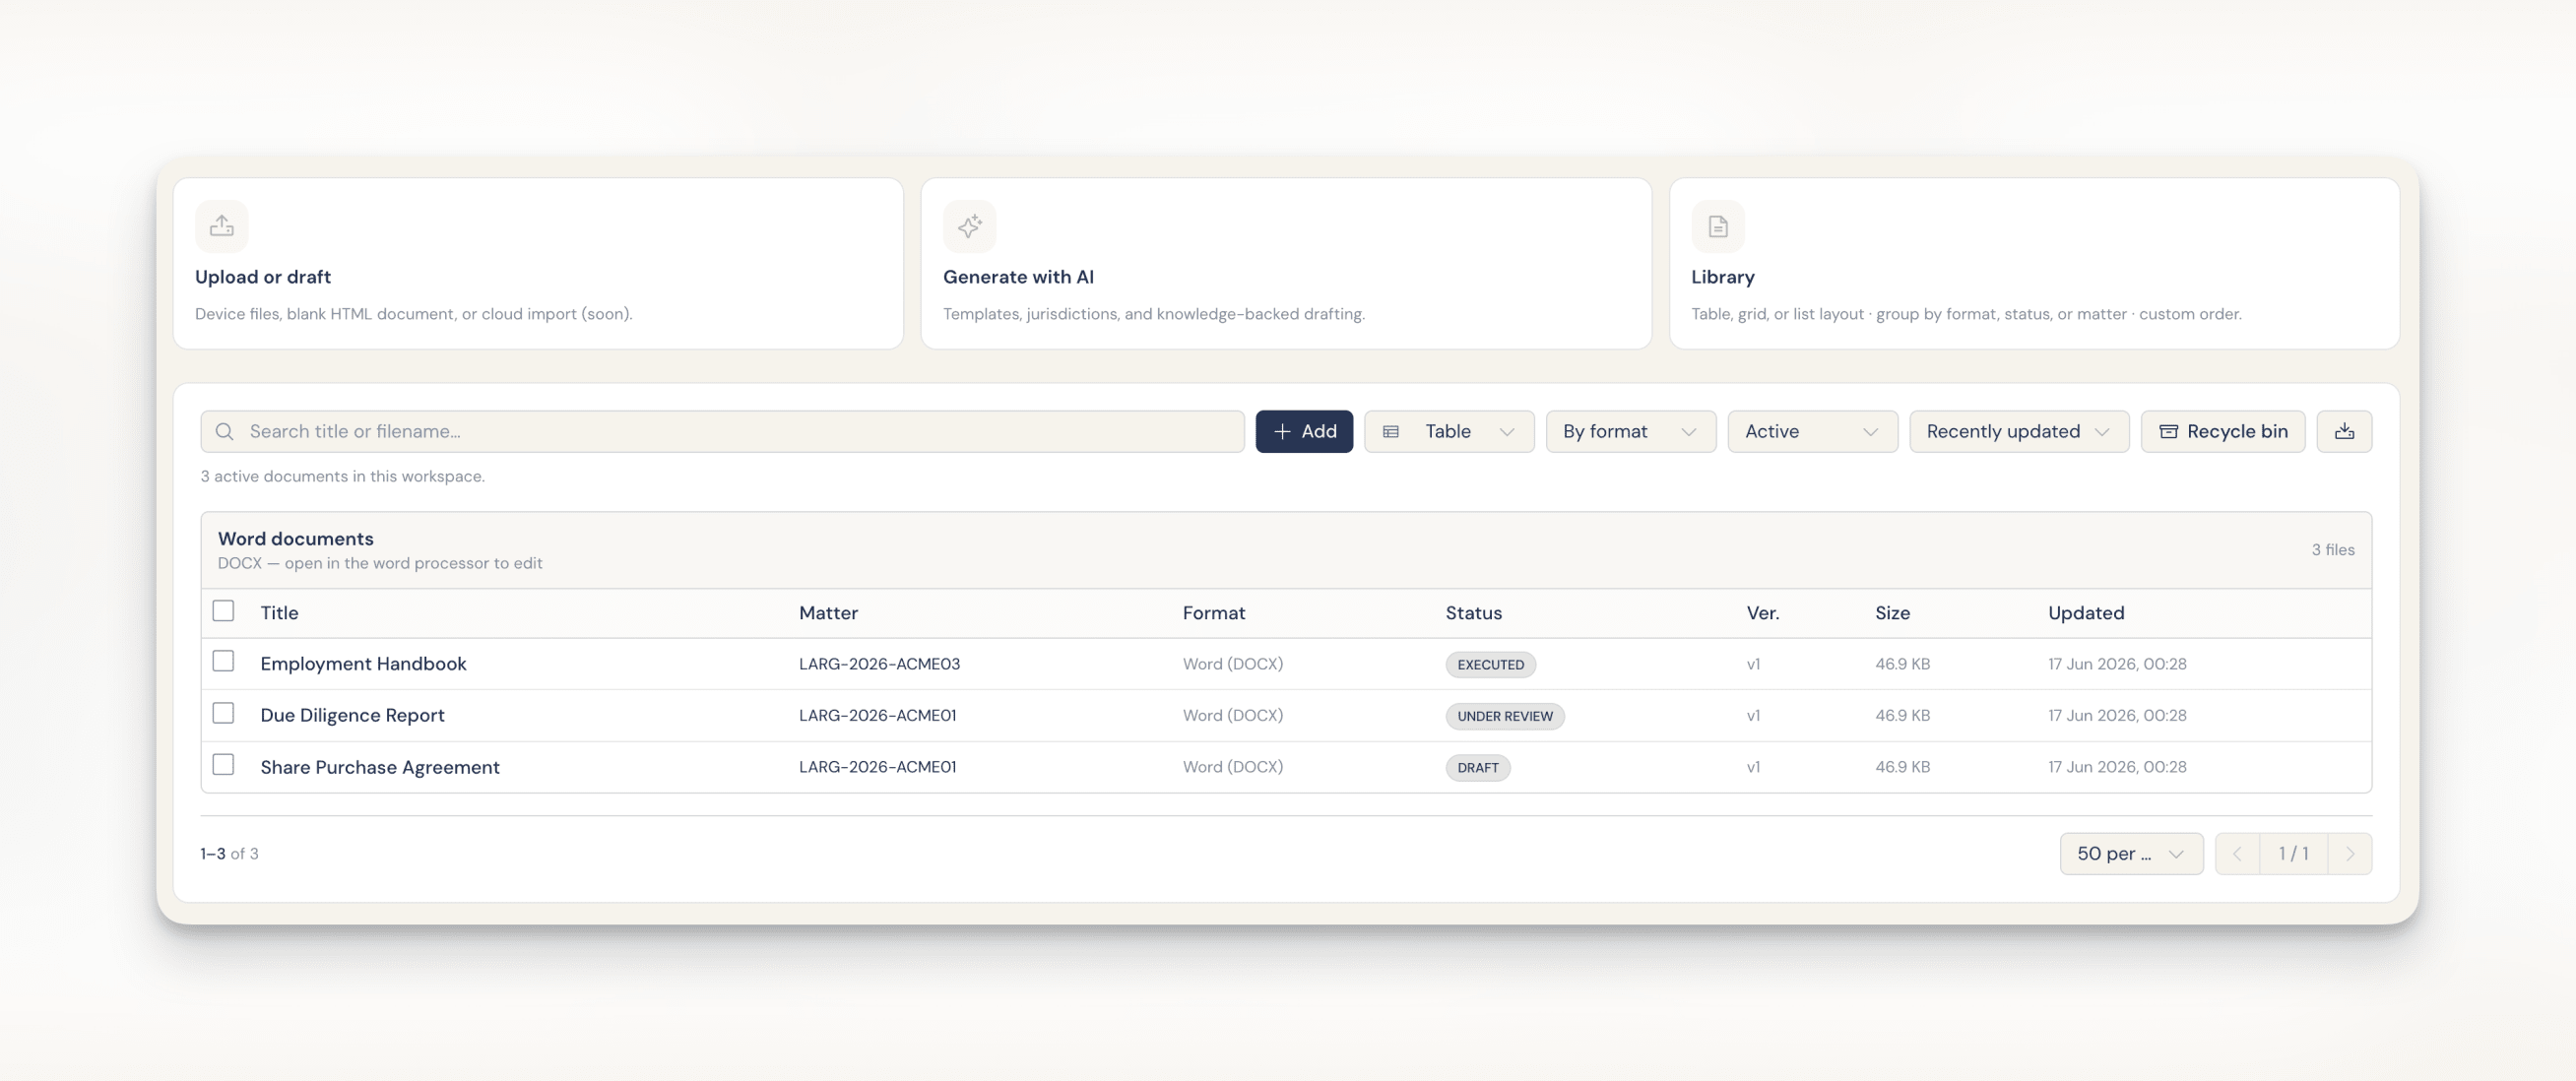Image resolution: width=2576 pixels, height=1081 pixels.
Task: Click the 1 / 1 page indicator
Action: [2293, 853]
